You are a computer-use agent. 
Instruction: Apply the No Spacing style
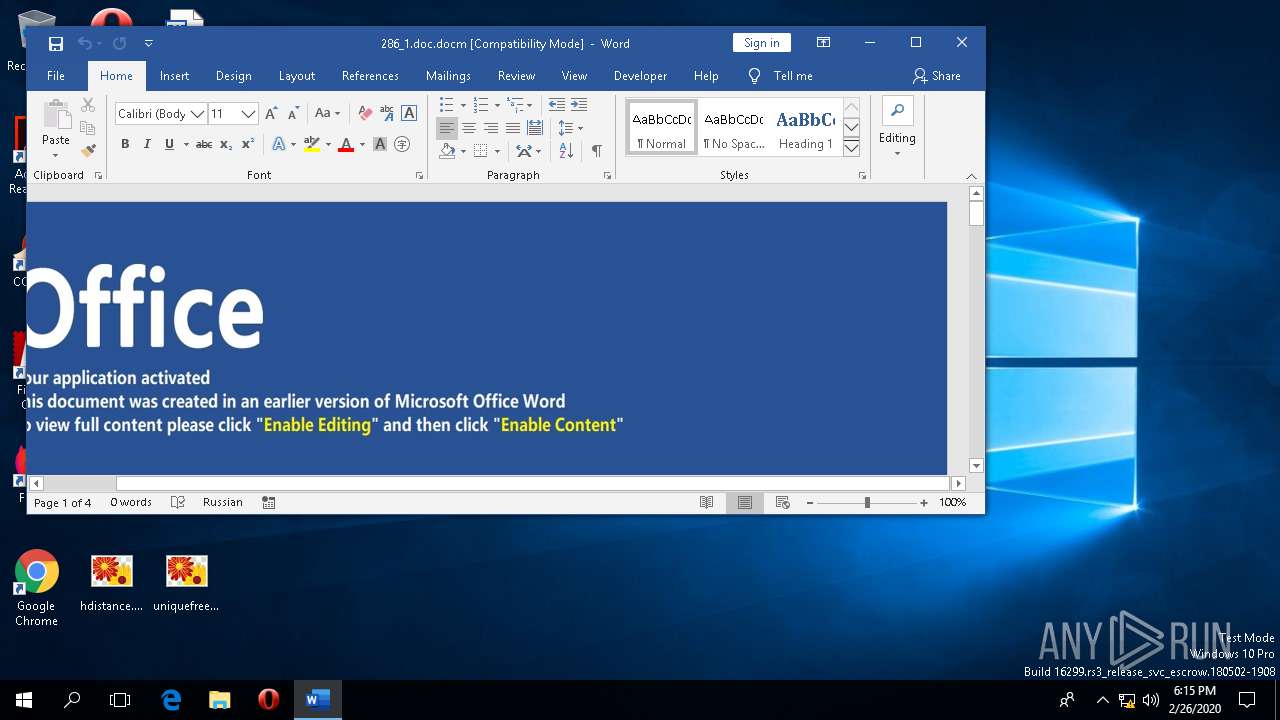click(x=733, y=128)
